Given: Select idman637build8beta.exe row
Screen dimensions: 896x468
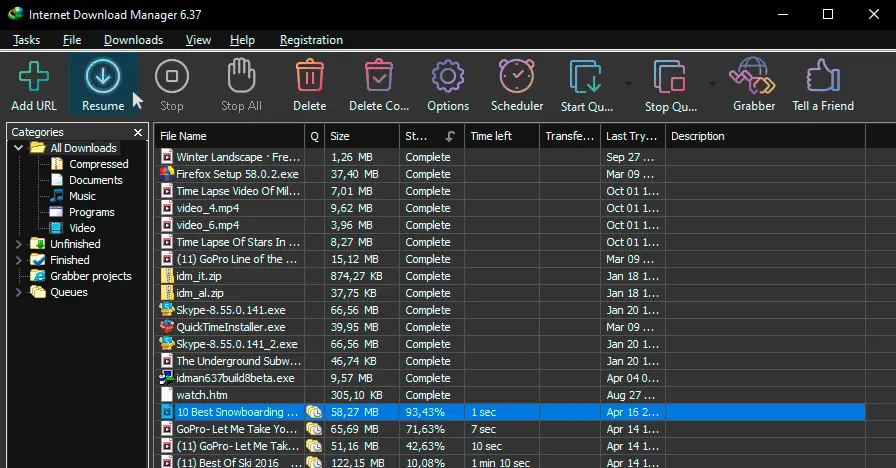Looking at the screenshot, I should click(510, 378).
